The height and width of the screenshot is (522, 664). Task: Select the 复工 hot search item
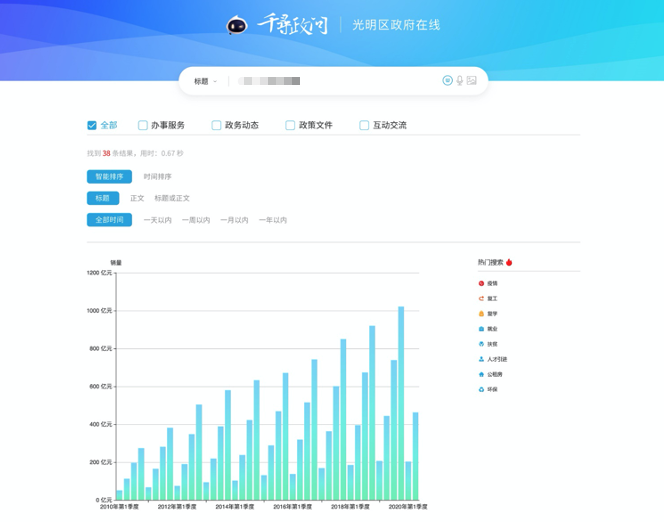pyautogui.click(x=491, y=298)
